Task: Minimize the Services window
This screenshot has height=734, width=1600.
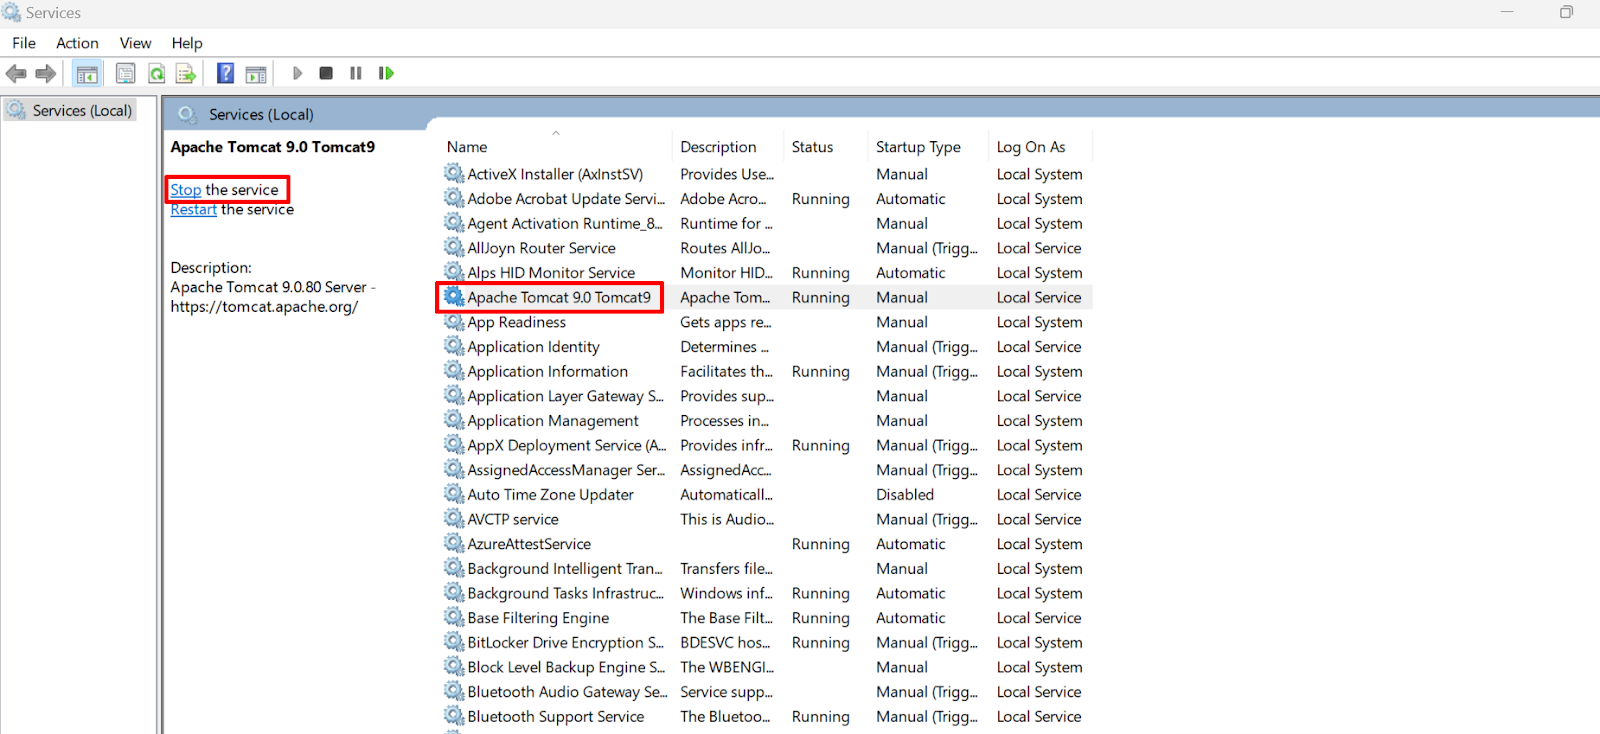Action: [x=1507, y=12]
